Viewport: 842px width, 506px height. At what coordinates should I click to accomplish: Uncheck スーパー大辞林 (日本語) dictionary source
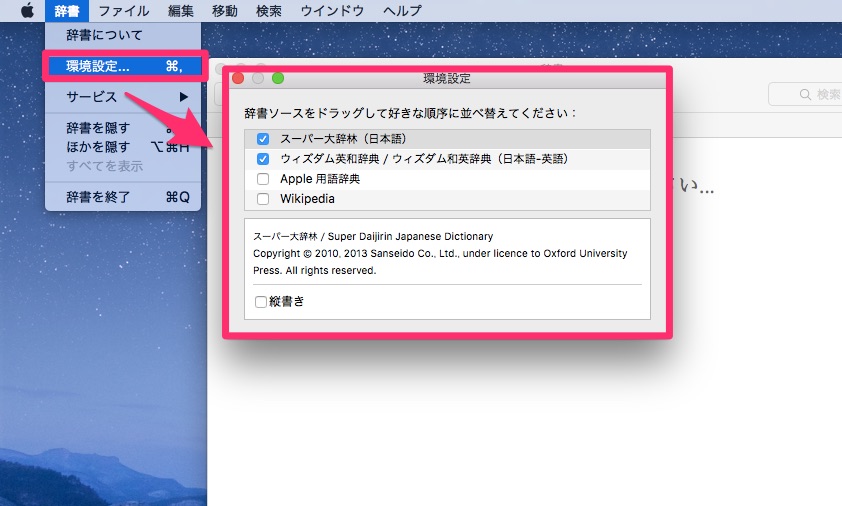click(263, 139)
